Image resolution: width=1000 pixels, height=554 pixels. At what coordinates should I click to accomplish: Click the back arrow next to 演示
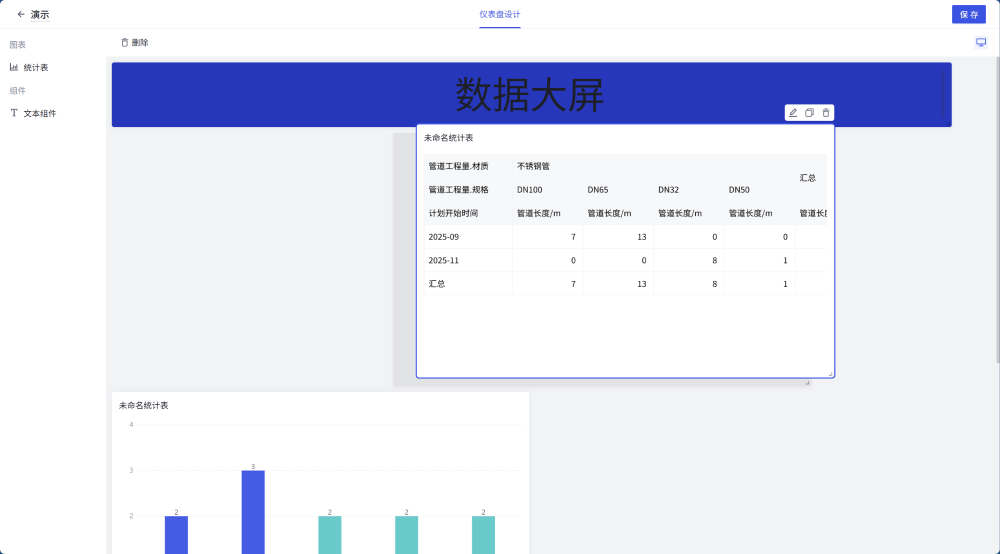click(21, 14)
